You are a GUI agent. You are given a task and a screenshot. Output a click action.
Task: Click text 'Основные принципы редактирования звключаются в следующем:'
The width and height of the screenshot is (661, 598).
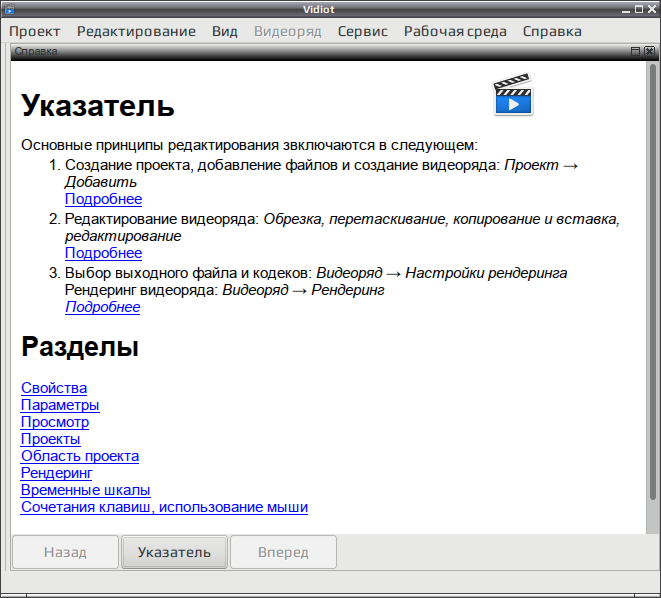tap(250, 145)
